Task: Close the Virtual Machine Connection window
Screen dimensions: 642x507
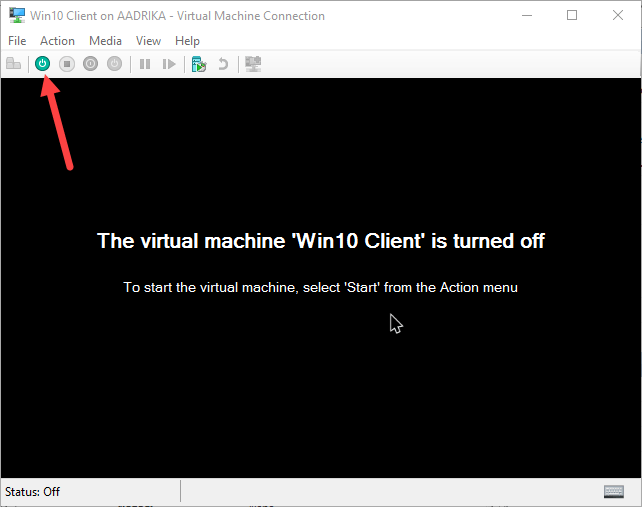Action: coord(618,16)
